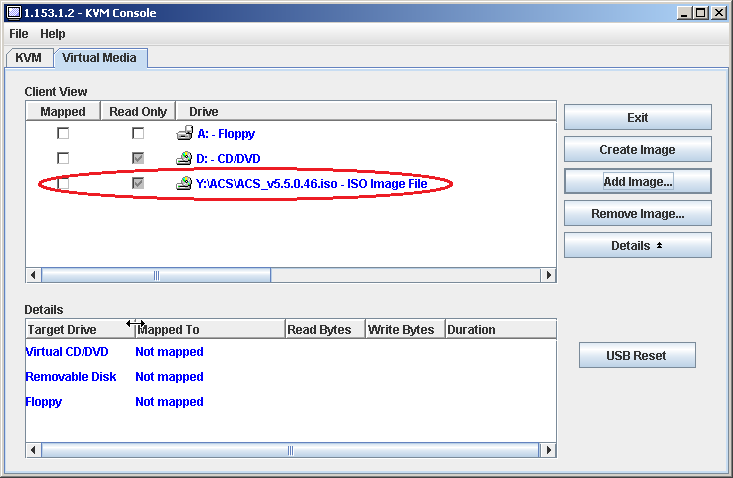This screenshot has height=478, width=733.
Task: Select the 'Floppy' target drive row
Action: [43, 402]
